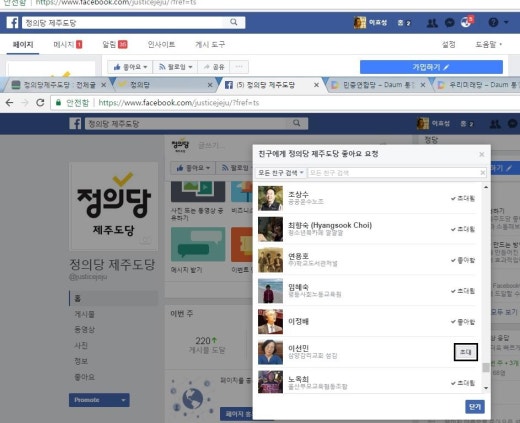Click the friend list scrollbar thumb

(486, 367)
